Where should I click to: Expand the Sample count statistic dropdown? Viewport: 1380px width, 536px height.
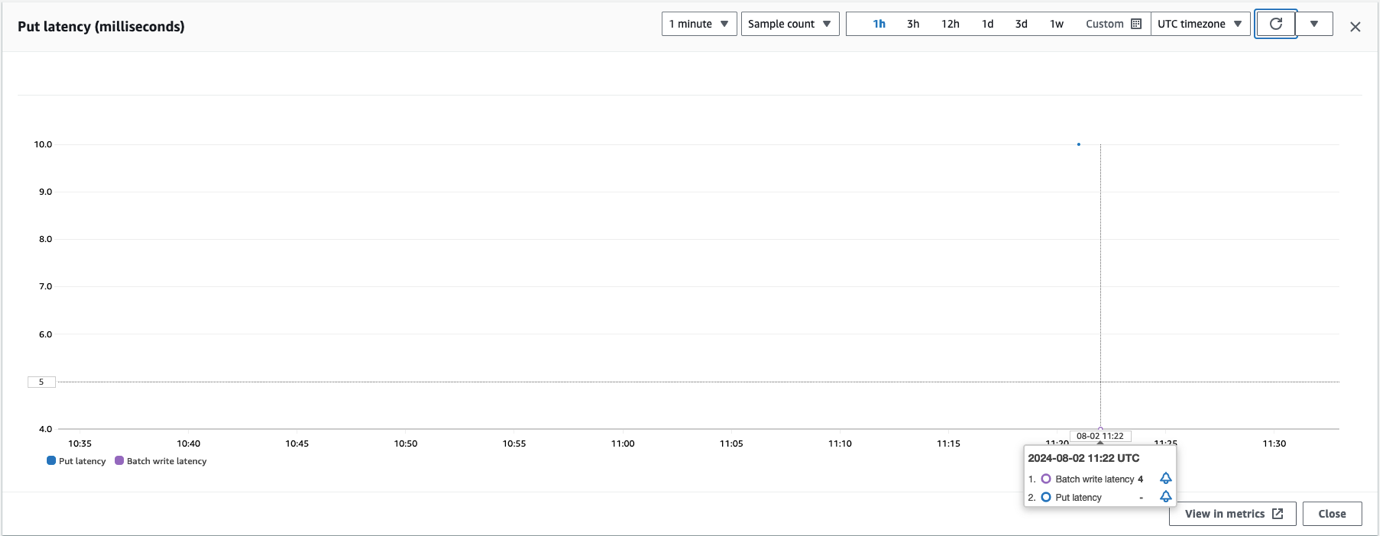coord(789,24)
